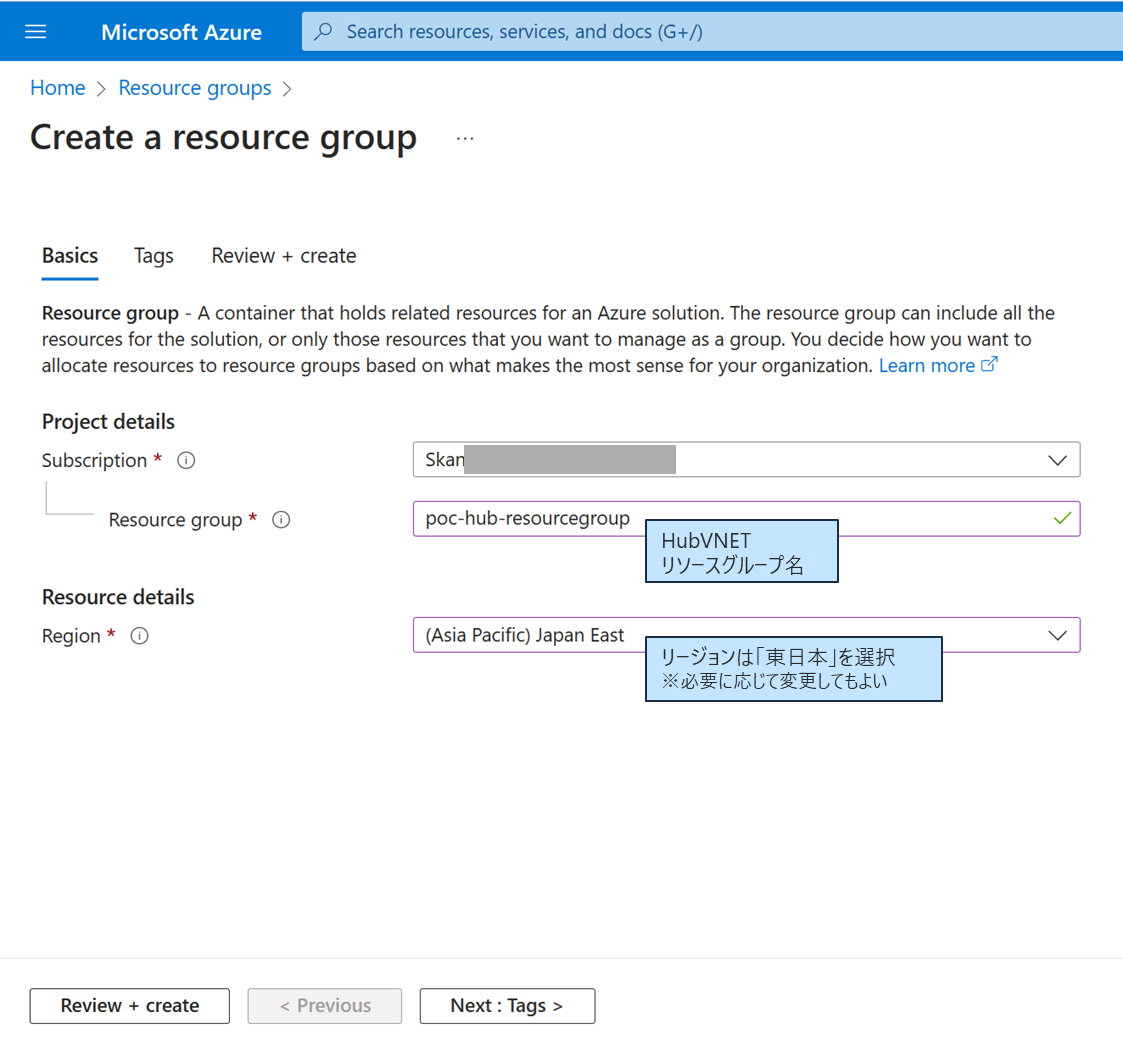
Task: Click the Resource details heading
Action: [x=118, y=597]
